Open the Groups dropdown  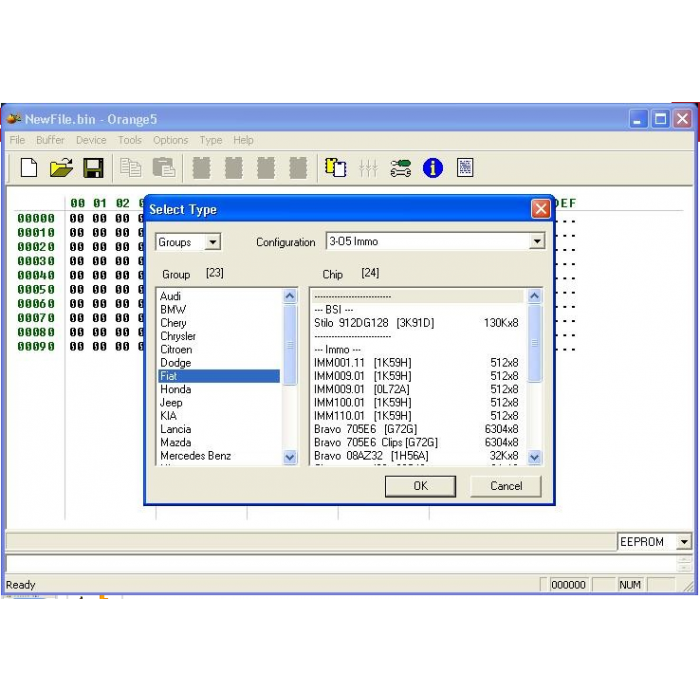pos(212,242)
